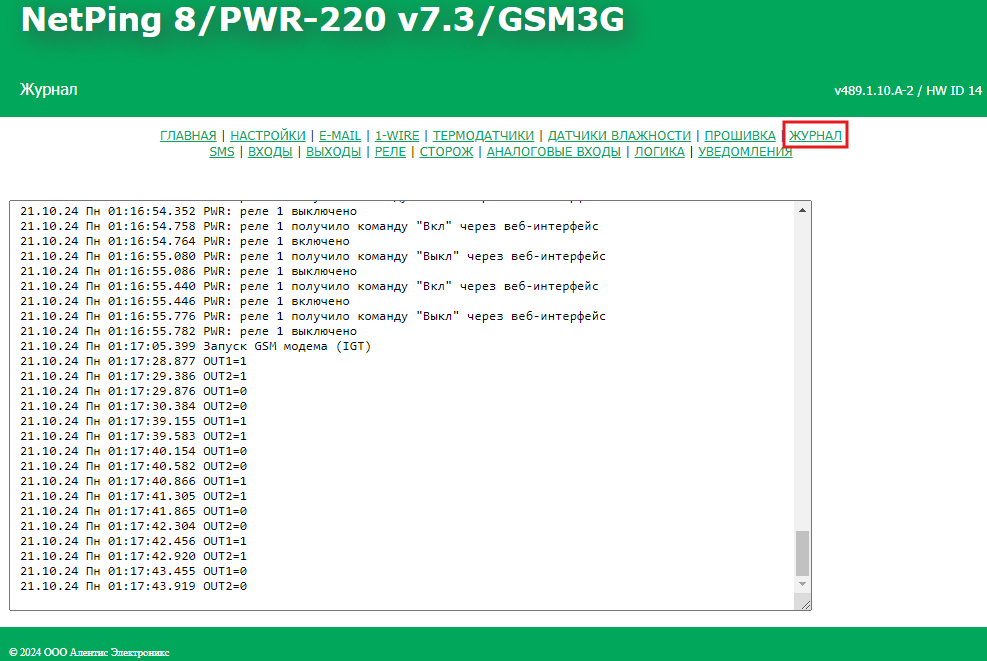987x661 pixels.
Task: Open the ГЛАВНАЯ home page link
Action: [x=188, y=135]
